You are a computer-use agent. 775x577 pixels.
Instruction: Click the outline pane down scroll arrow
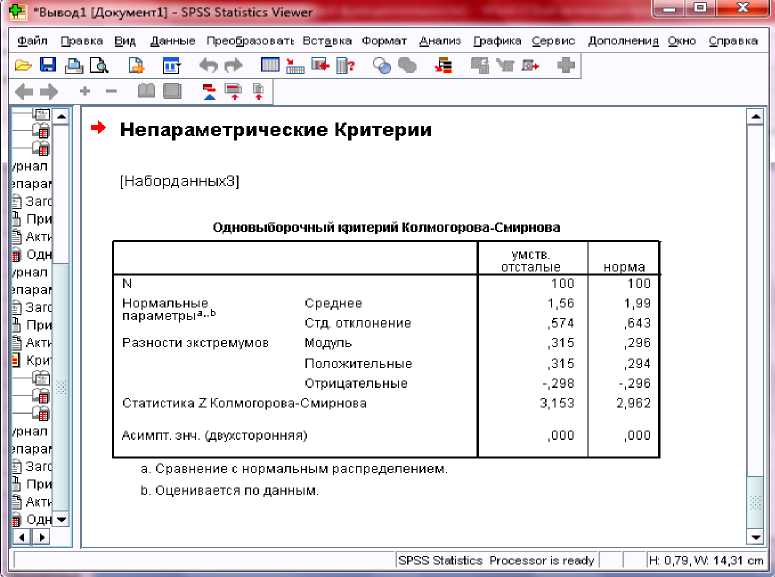click(x=61, y=519)
